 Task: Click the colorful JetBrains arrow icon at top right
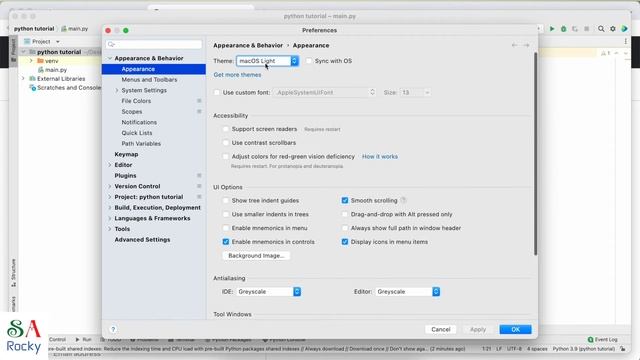click(x=624, y=29)
